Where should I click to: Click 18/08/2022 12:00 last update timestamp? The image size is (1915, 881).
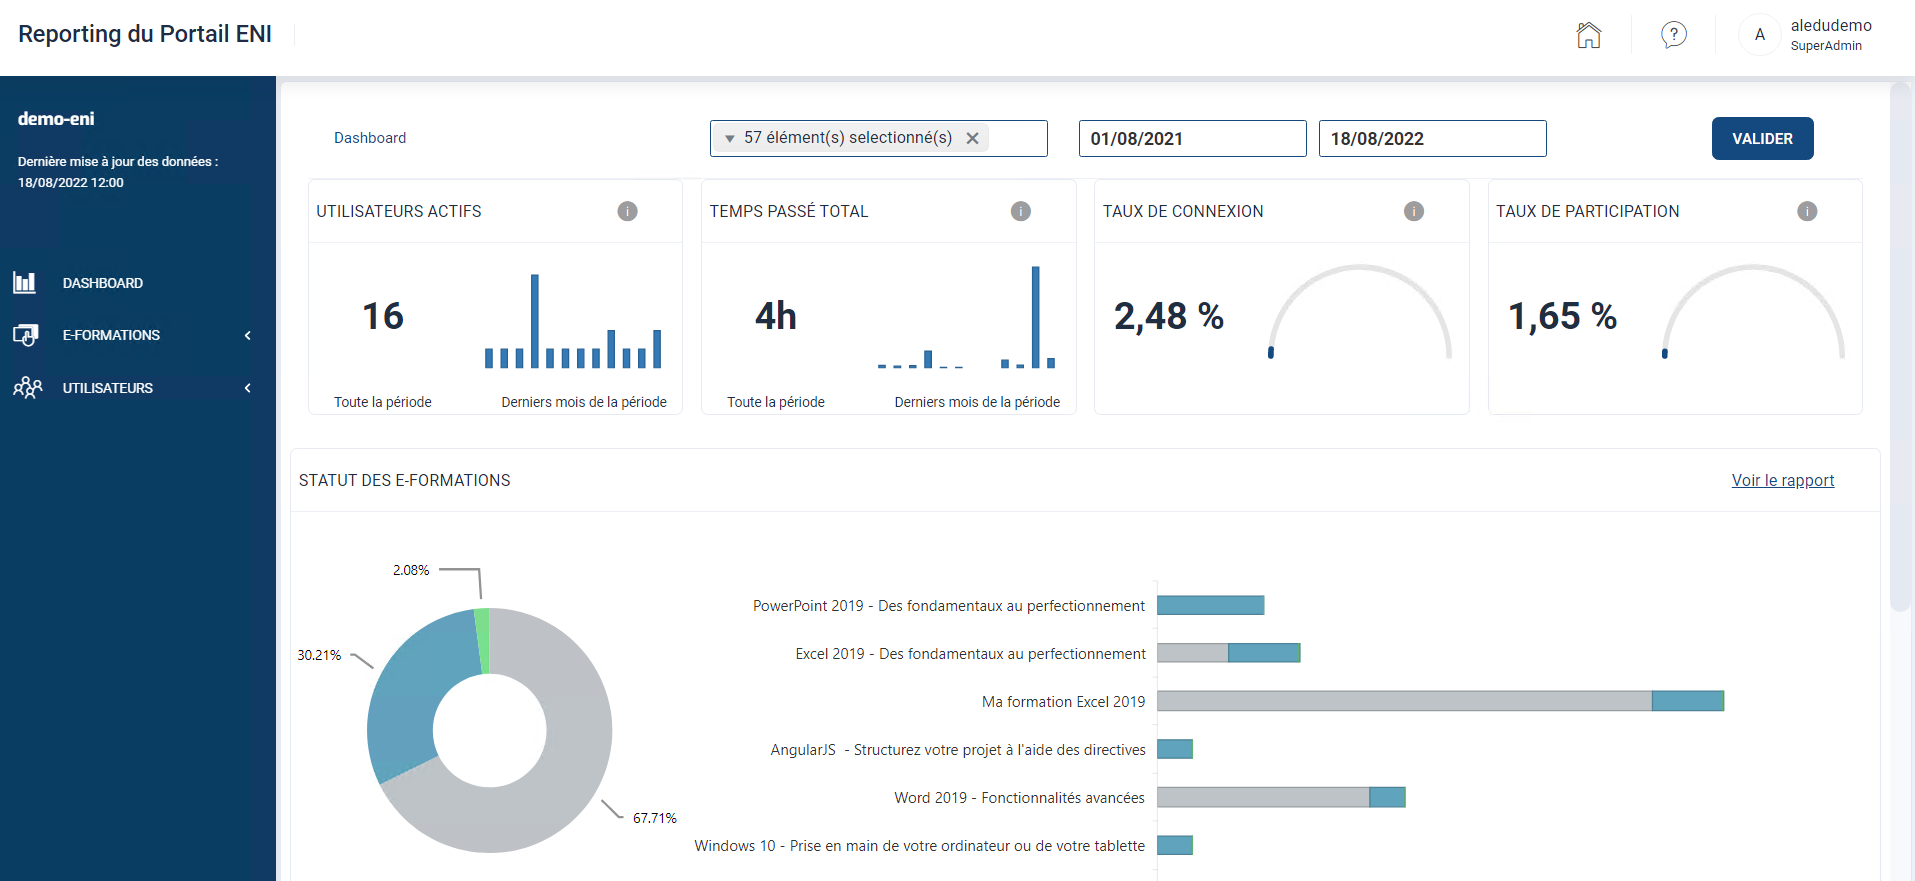tap(71, 183)
